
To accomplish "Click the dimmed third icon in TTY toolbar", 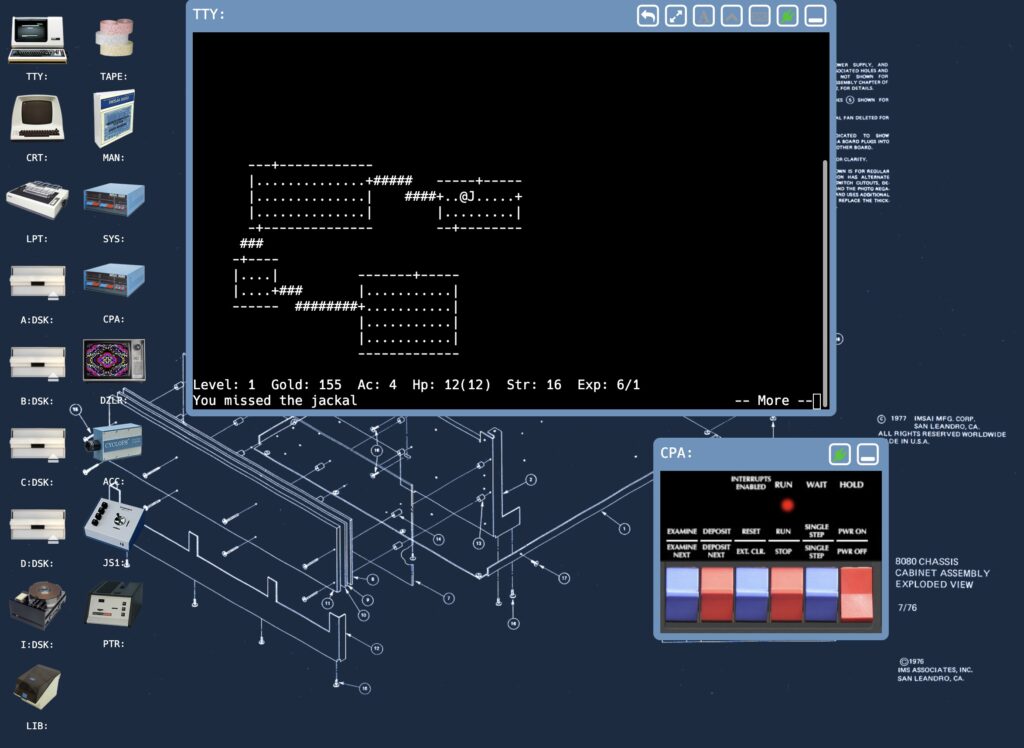I will [x=704, y=16].
